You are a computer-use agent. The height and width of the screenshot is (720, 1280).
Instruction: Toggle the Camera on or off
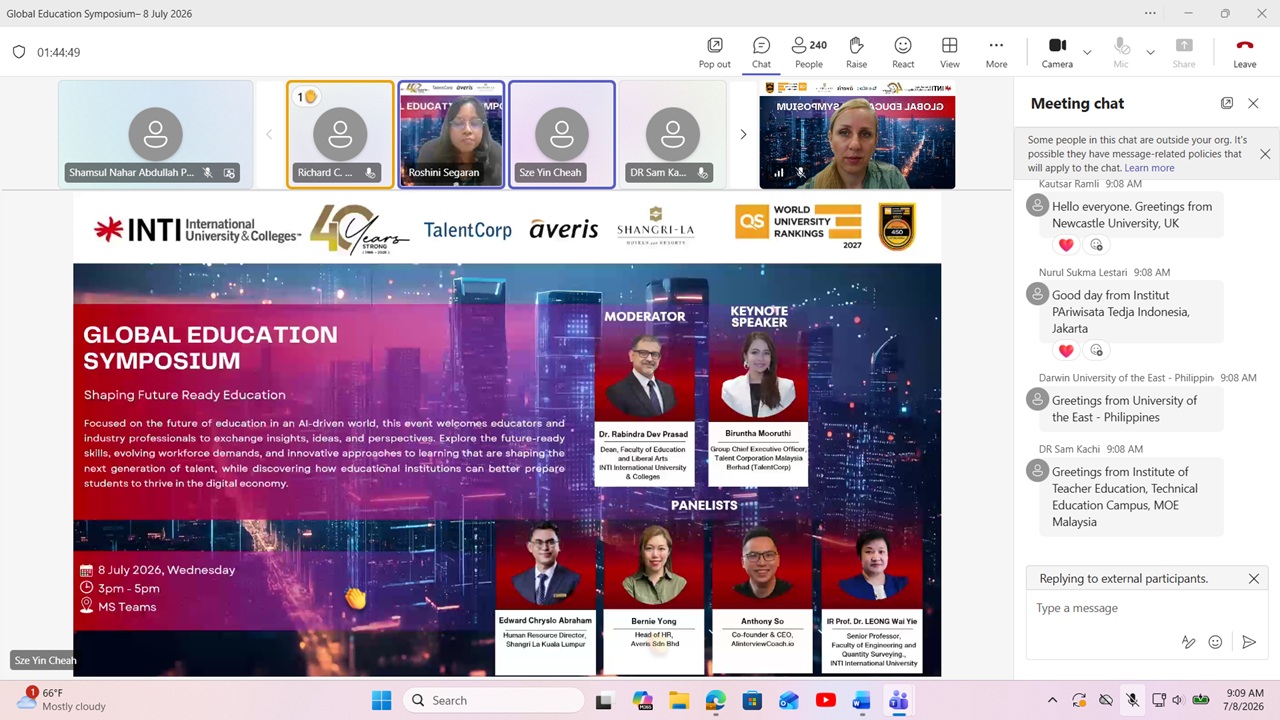click(x=1057, y=52)
